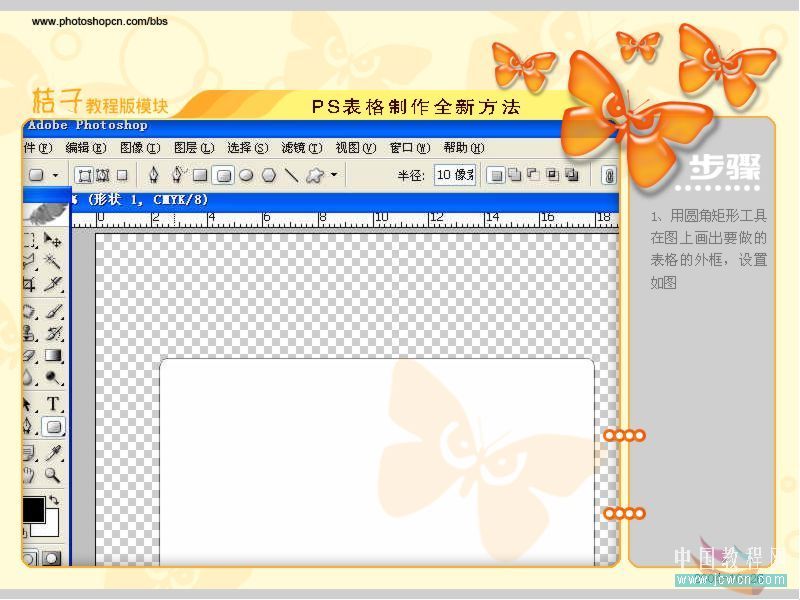
Task: Click the rounded rectangle tool preset icon
Action: tap(36, 176)
